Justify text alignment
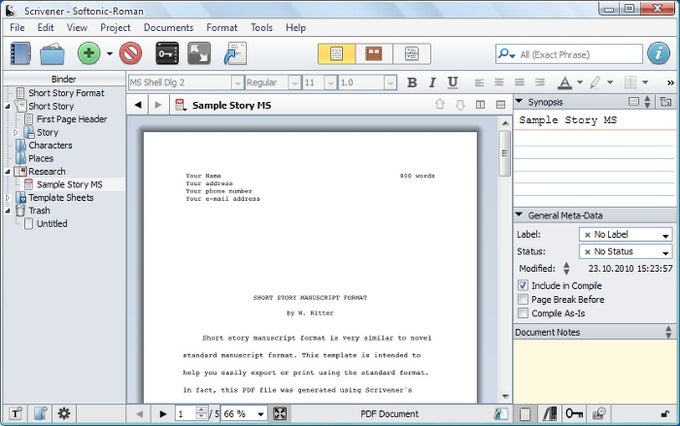 pyautogui.click(x=519, y=82)
